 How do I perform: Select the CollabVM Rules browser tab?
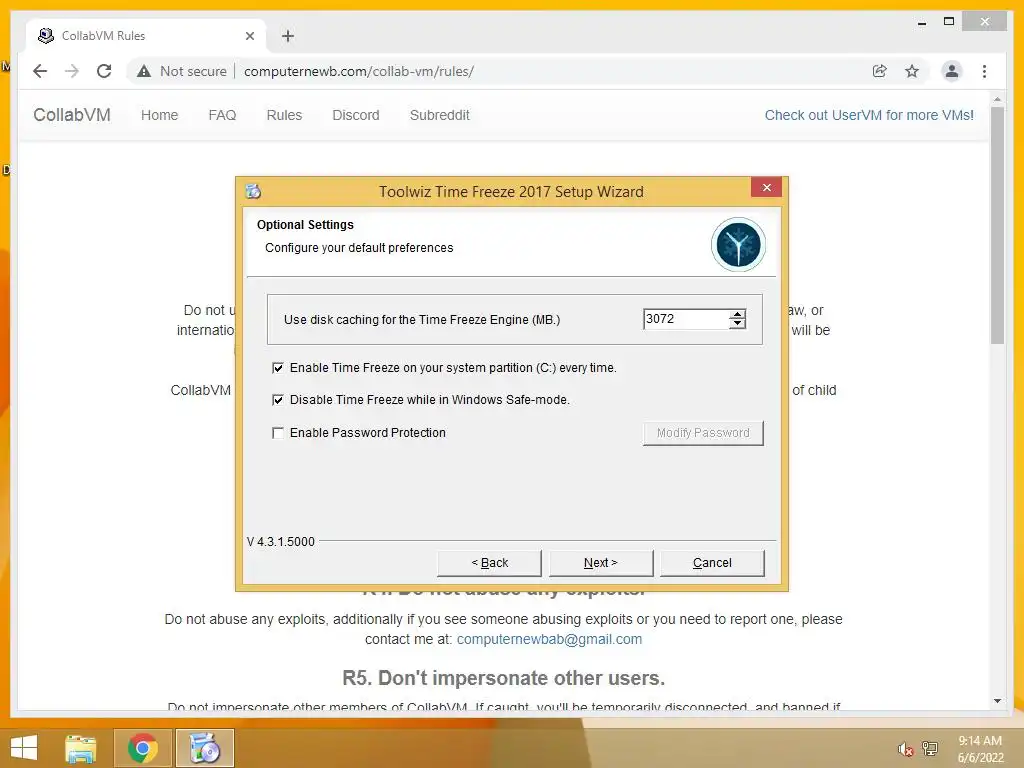click(x=146, y=36)
